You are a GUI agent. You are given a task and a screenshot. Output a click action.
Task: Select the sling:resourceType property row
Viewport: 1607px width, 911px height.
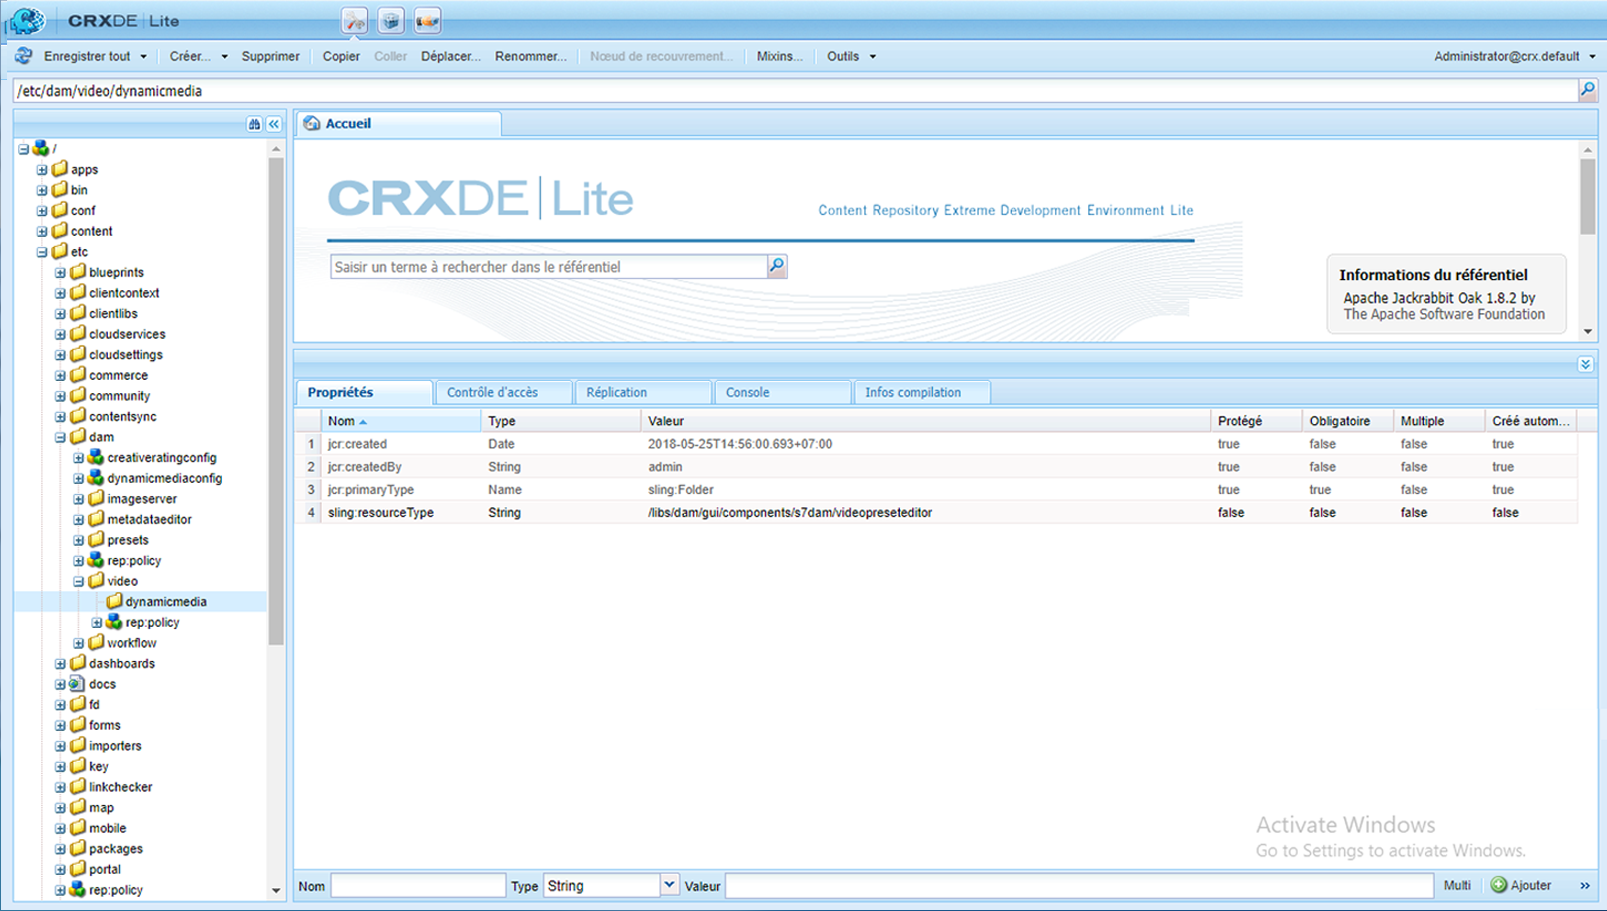tap(936, 512)
